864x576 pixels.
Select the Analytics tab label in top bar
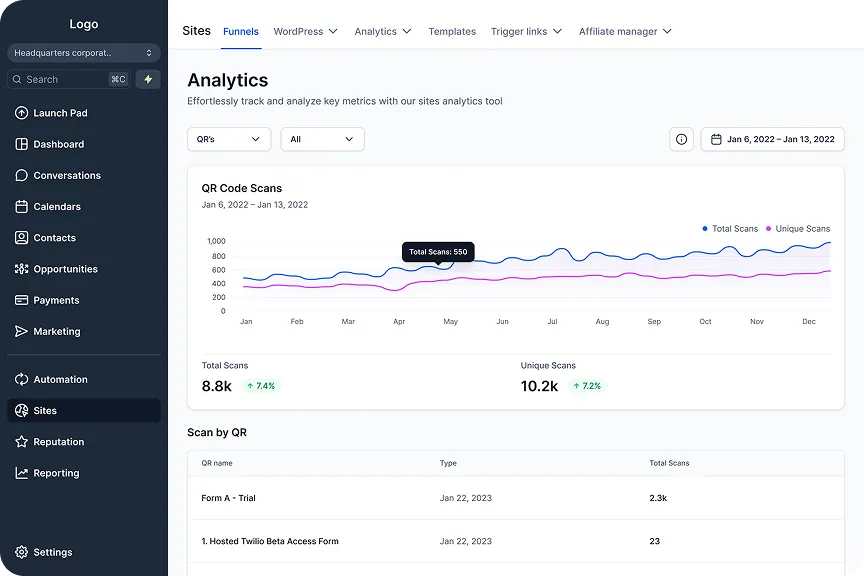pos(375,31)
